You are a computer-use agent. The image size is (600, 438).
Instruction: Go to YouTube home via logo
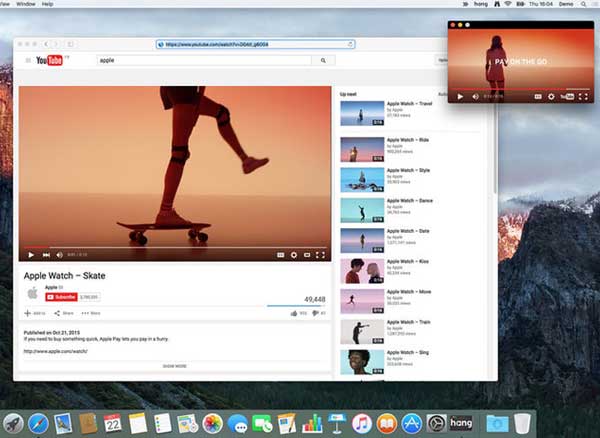[49, 60]
